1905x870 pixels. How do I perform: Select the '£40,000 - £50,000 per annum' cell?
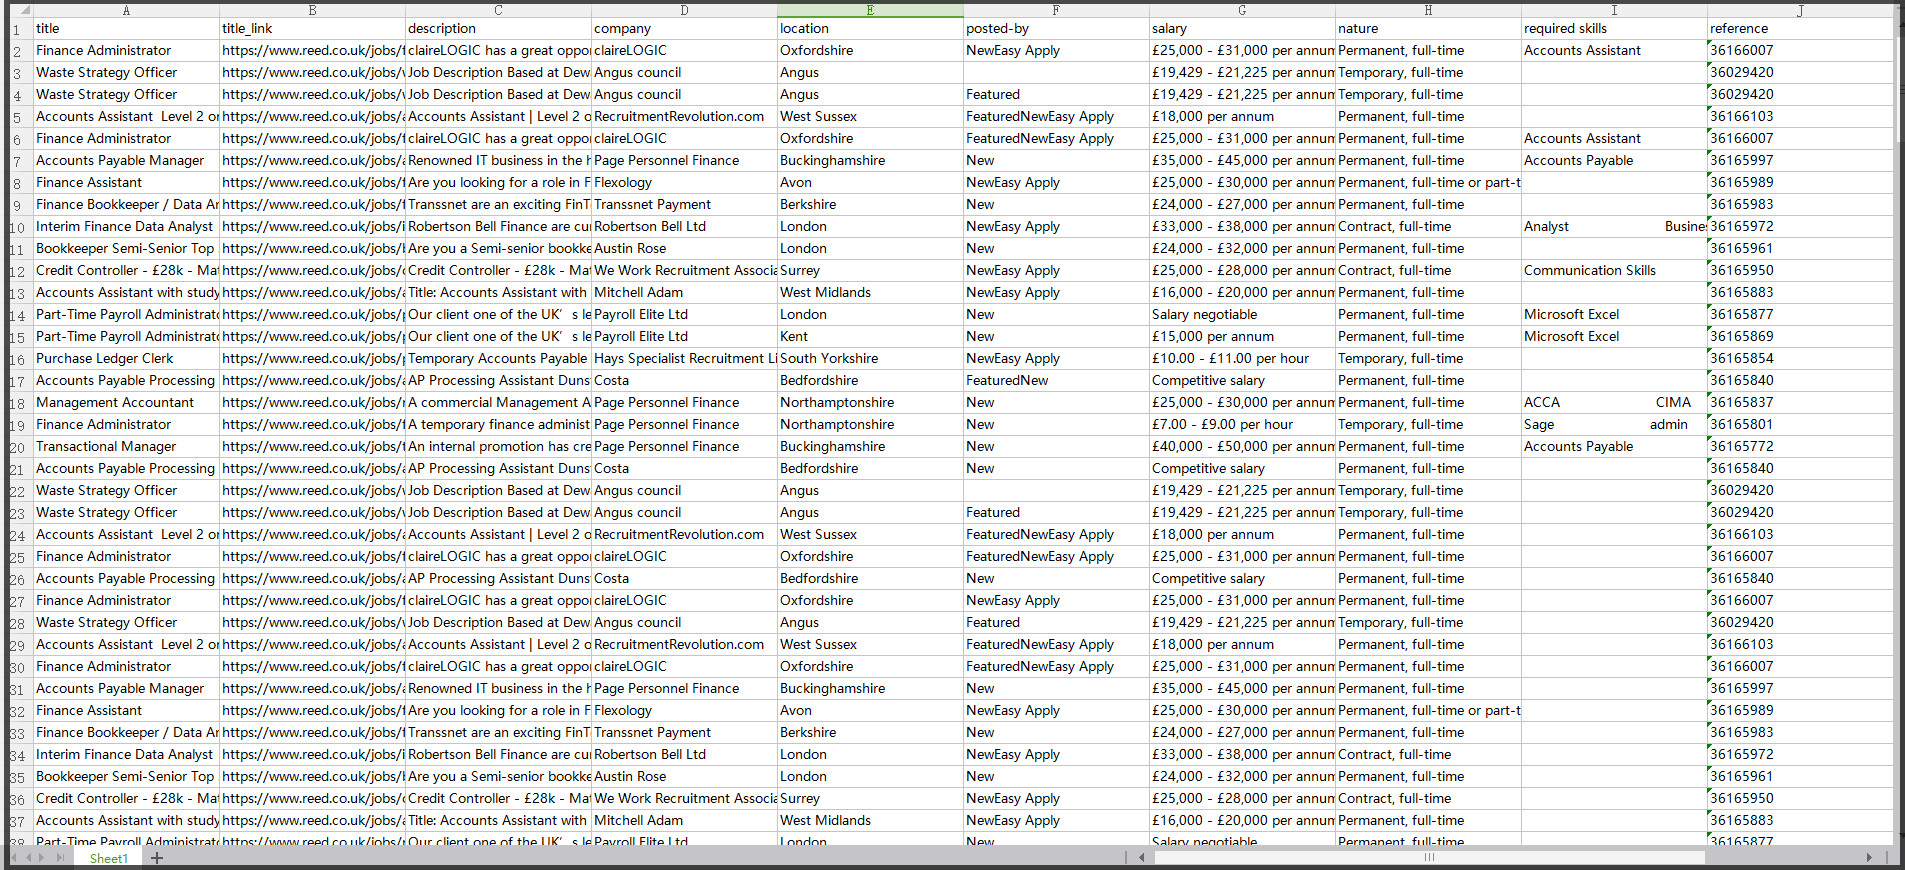point(1242,447)
